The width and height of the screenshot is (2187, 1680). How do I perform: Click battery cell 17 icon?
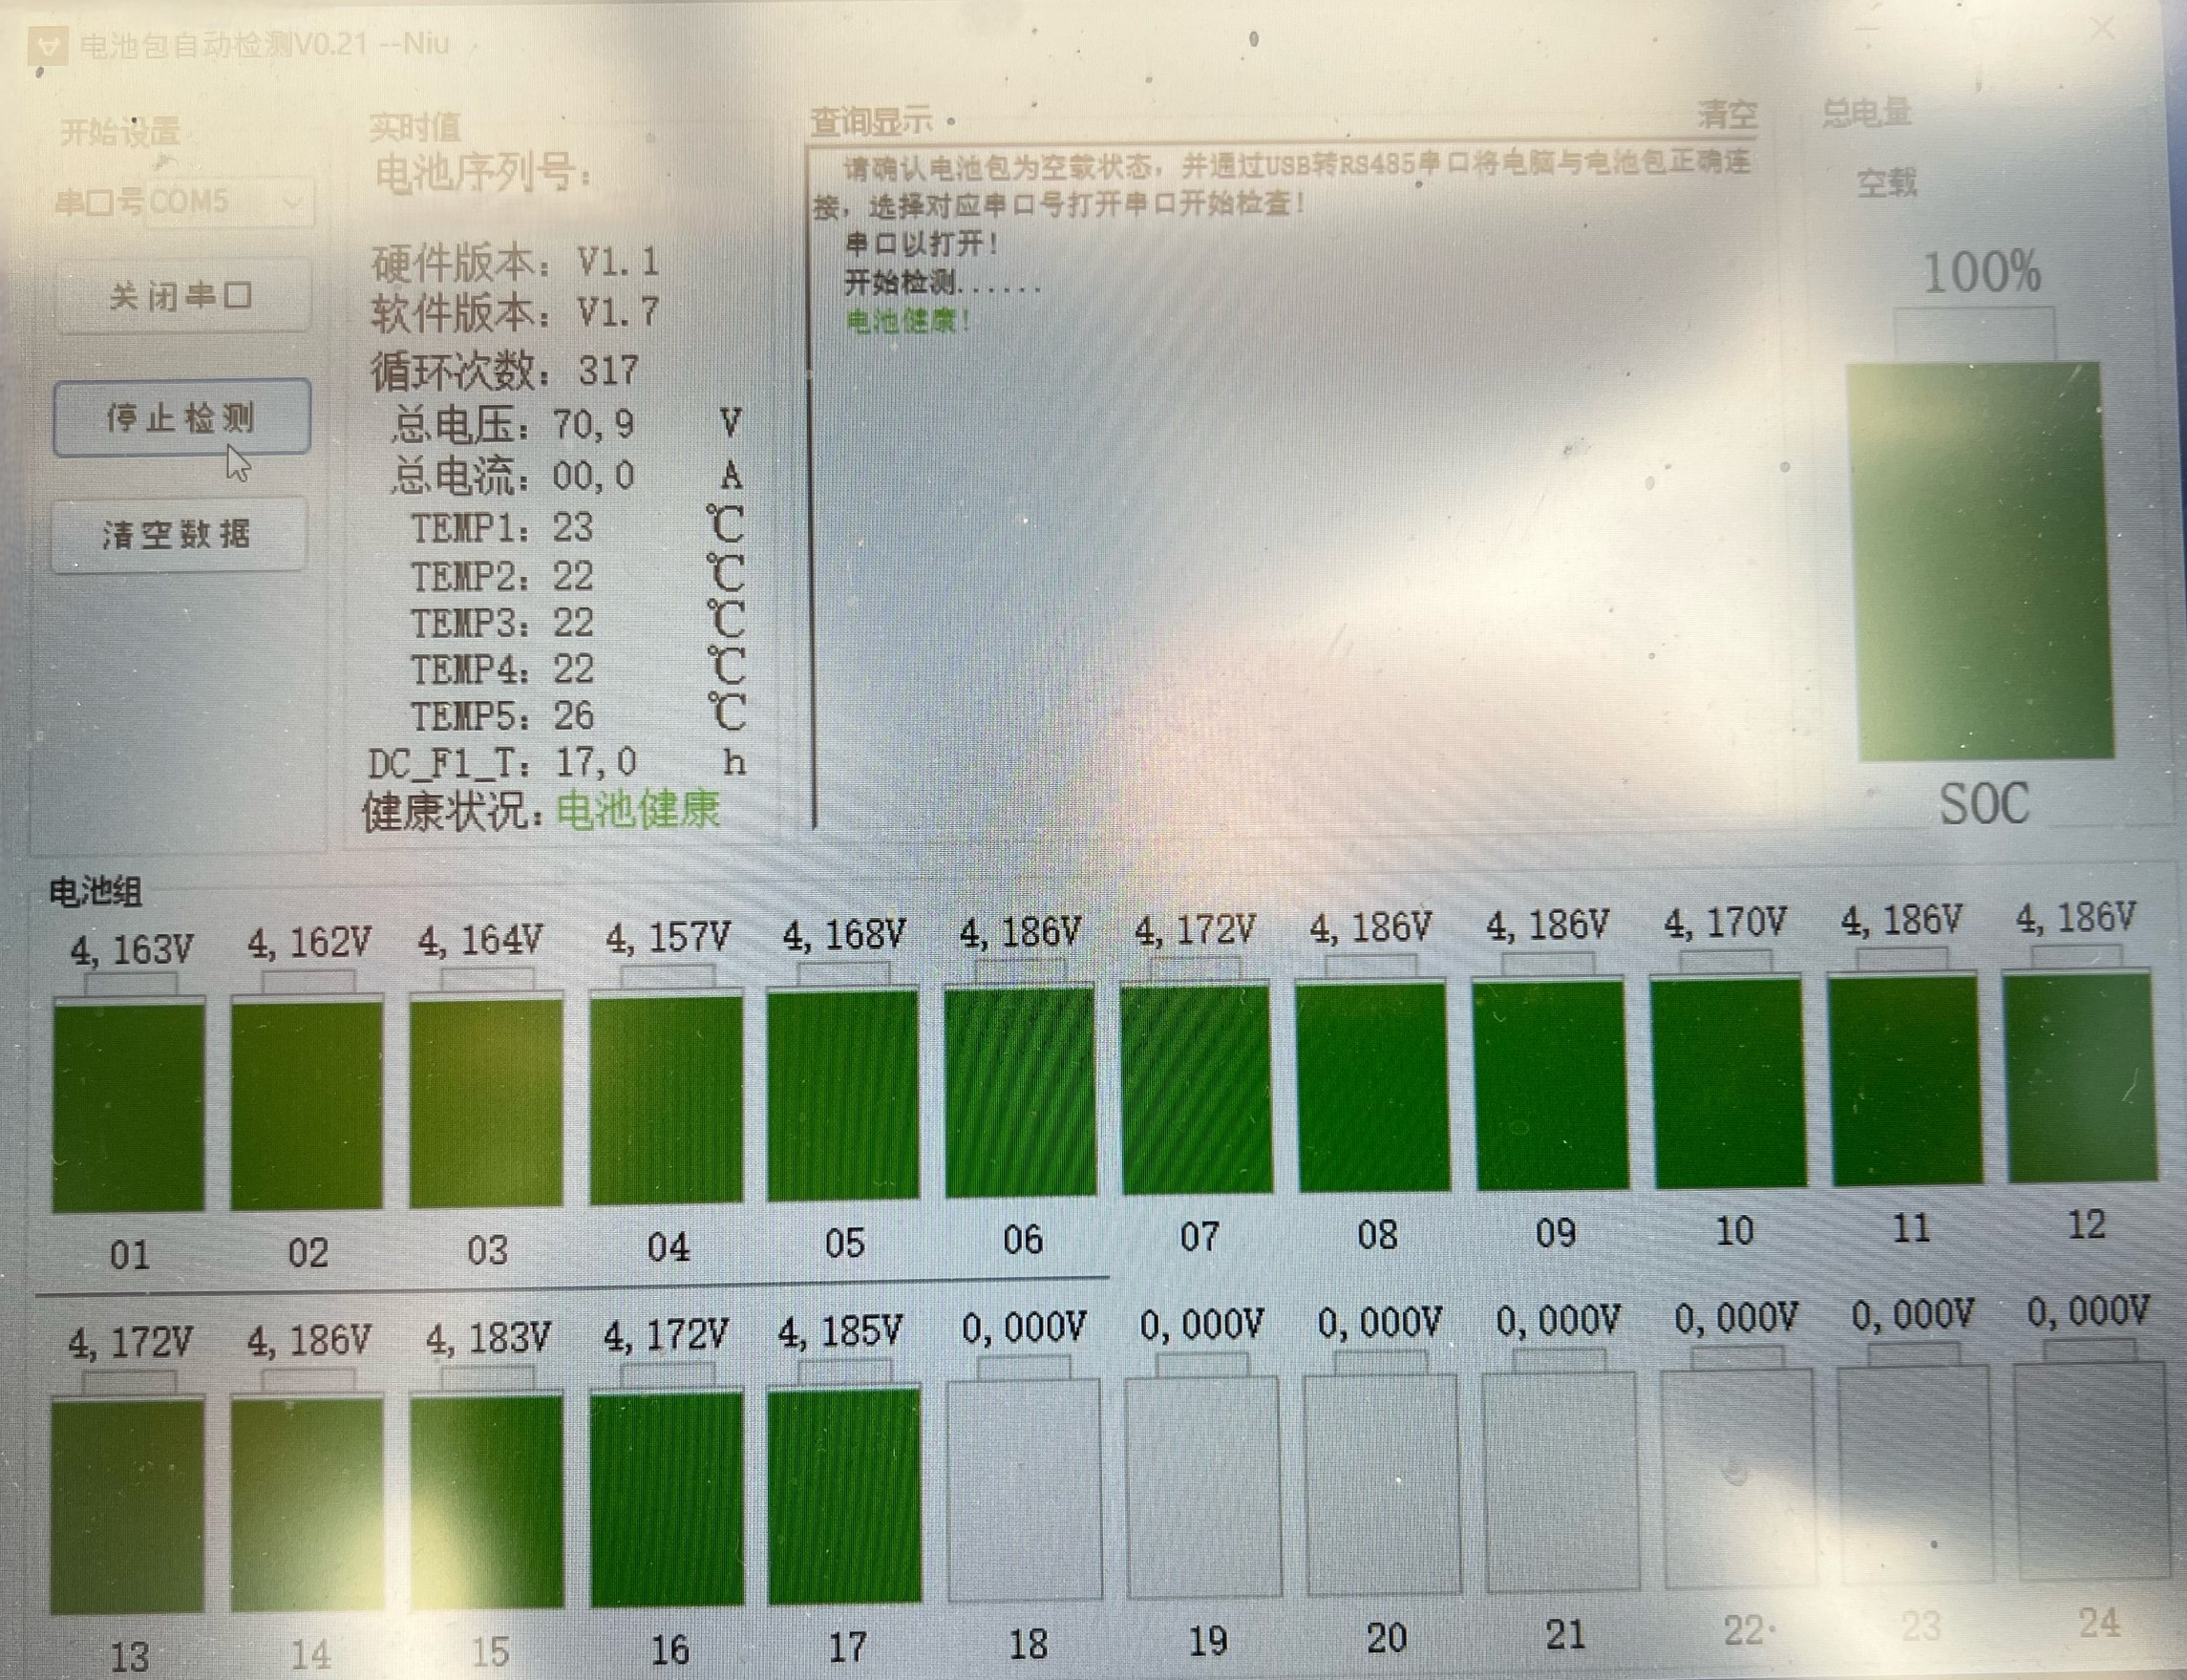845,1496
